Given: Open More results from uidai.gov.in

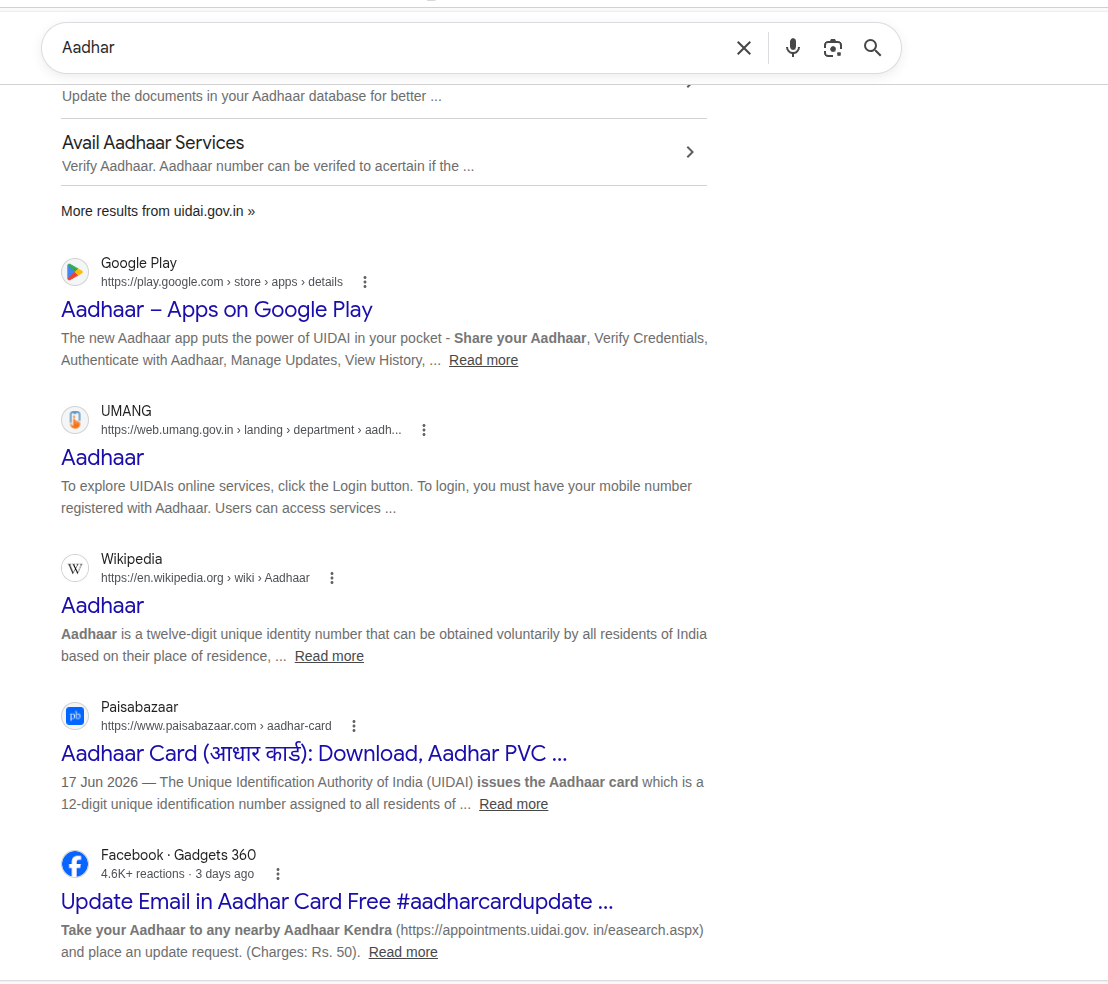Looking at the screenshot, I should click(158, 211).
